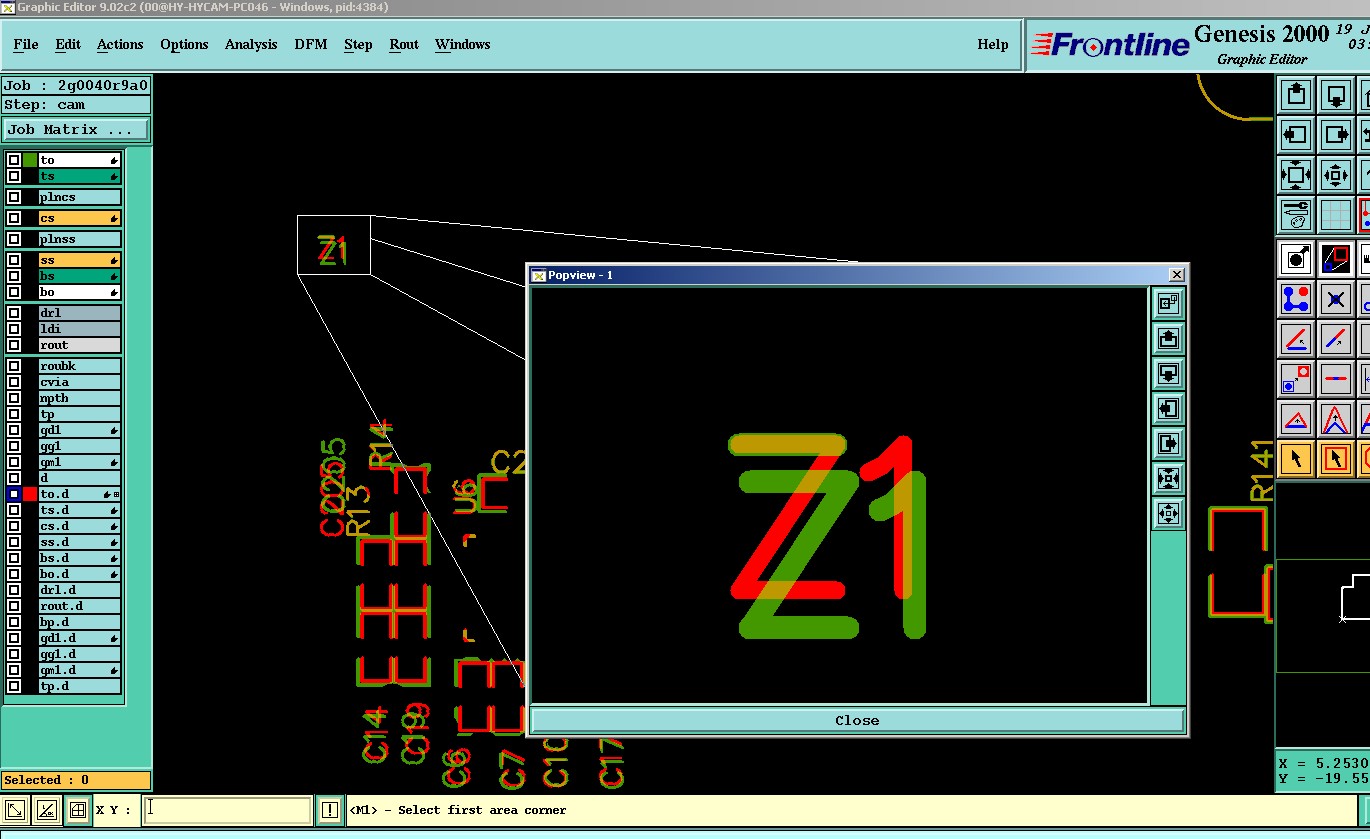Click large box outward-arrows zoom icon
Screen dimensions: 1370x839
1296,175
